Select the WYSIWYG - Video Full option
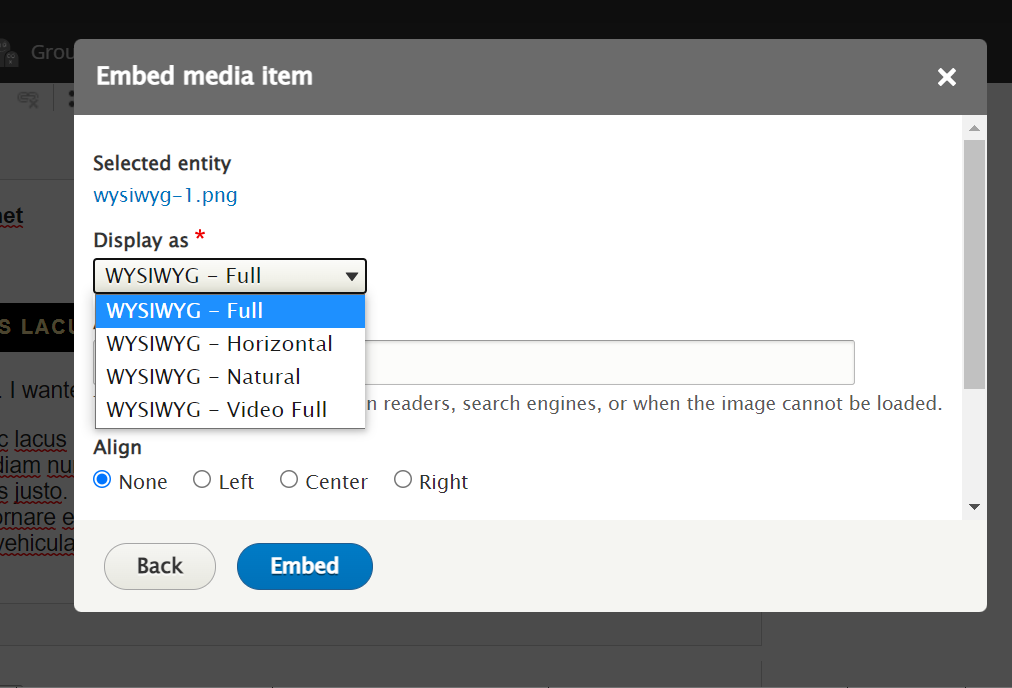Viewport: 1012px width, 688px height. point(230,410)
